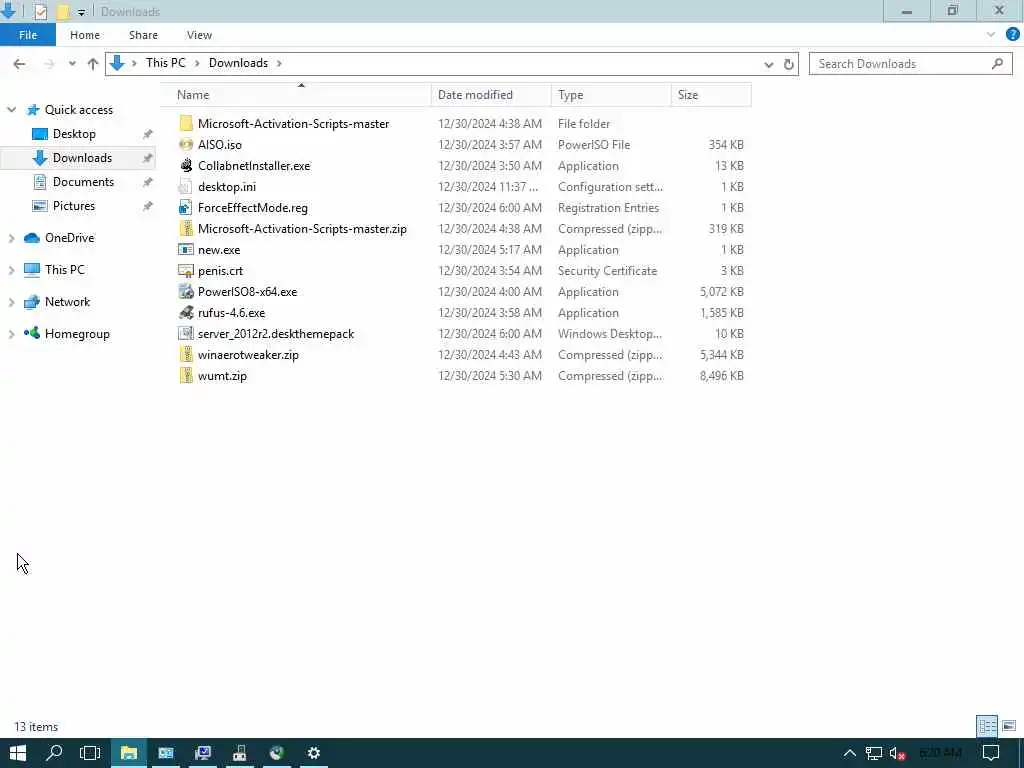The image size is (1024, 768).
Task: Refresh the Downloads folder view
Action: [788, 64]
